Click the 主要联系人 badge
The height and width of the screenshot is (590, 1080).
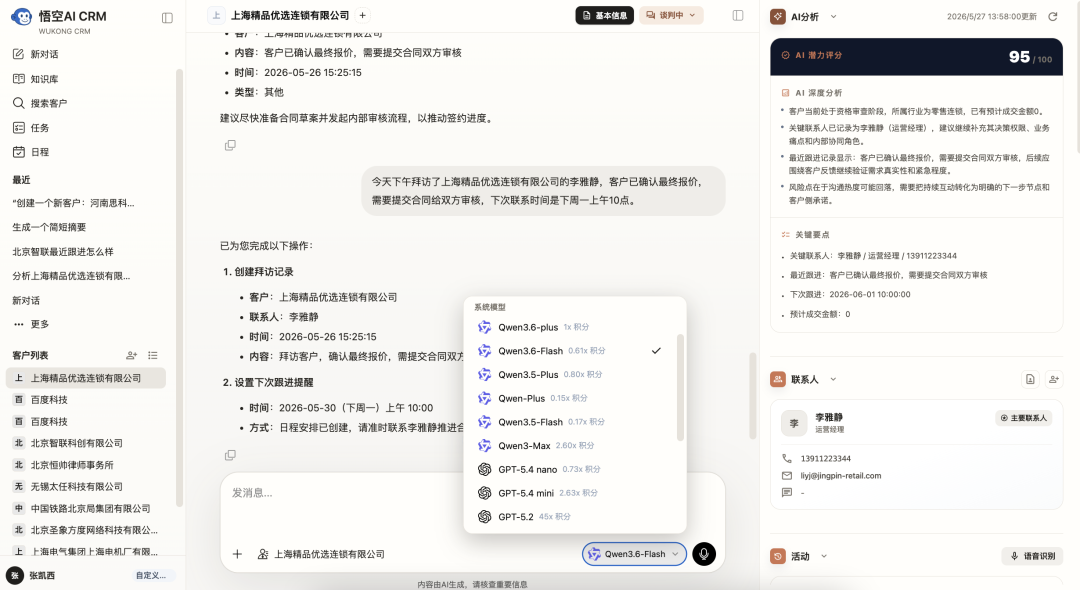click(1024, 418)
